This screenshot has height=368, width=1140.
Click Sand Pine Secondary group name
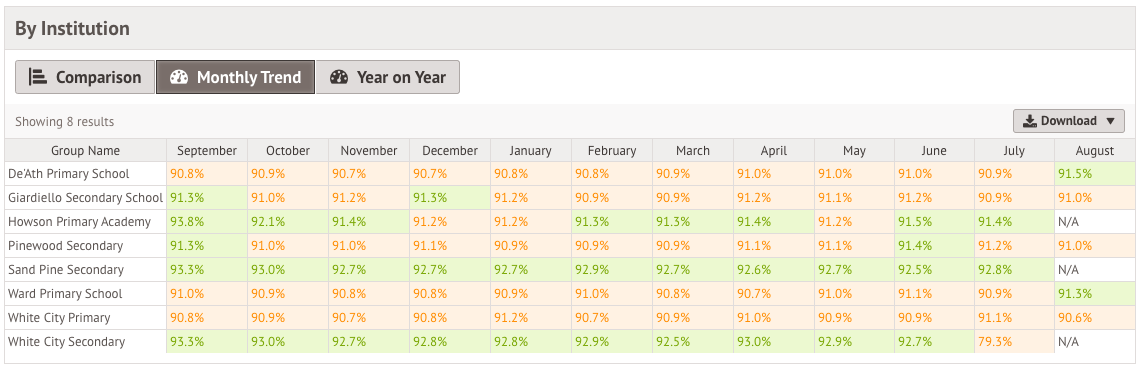point(66,270)
